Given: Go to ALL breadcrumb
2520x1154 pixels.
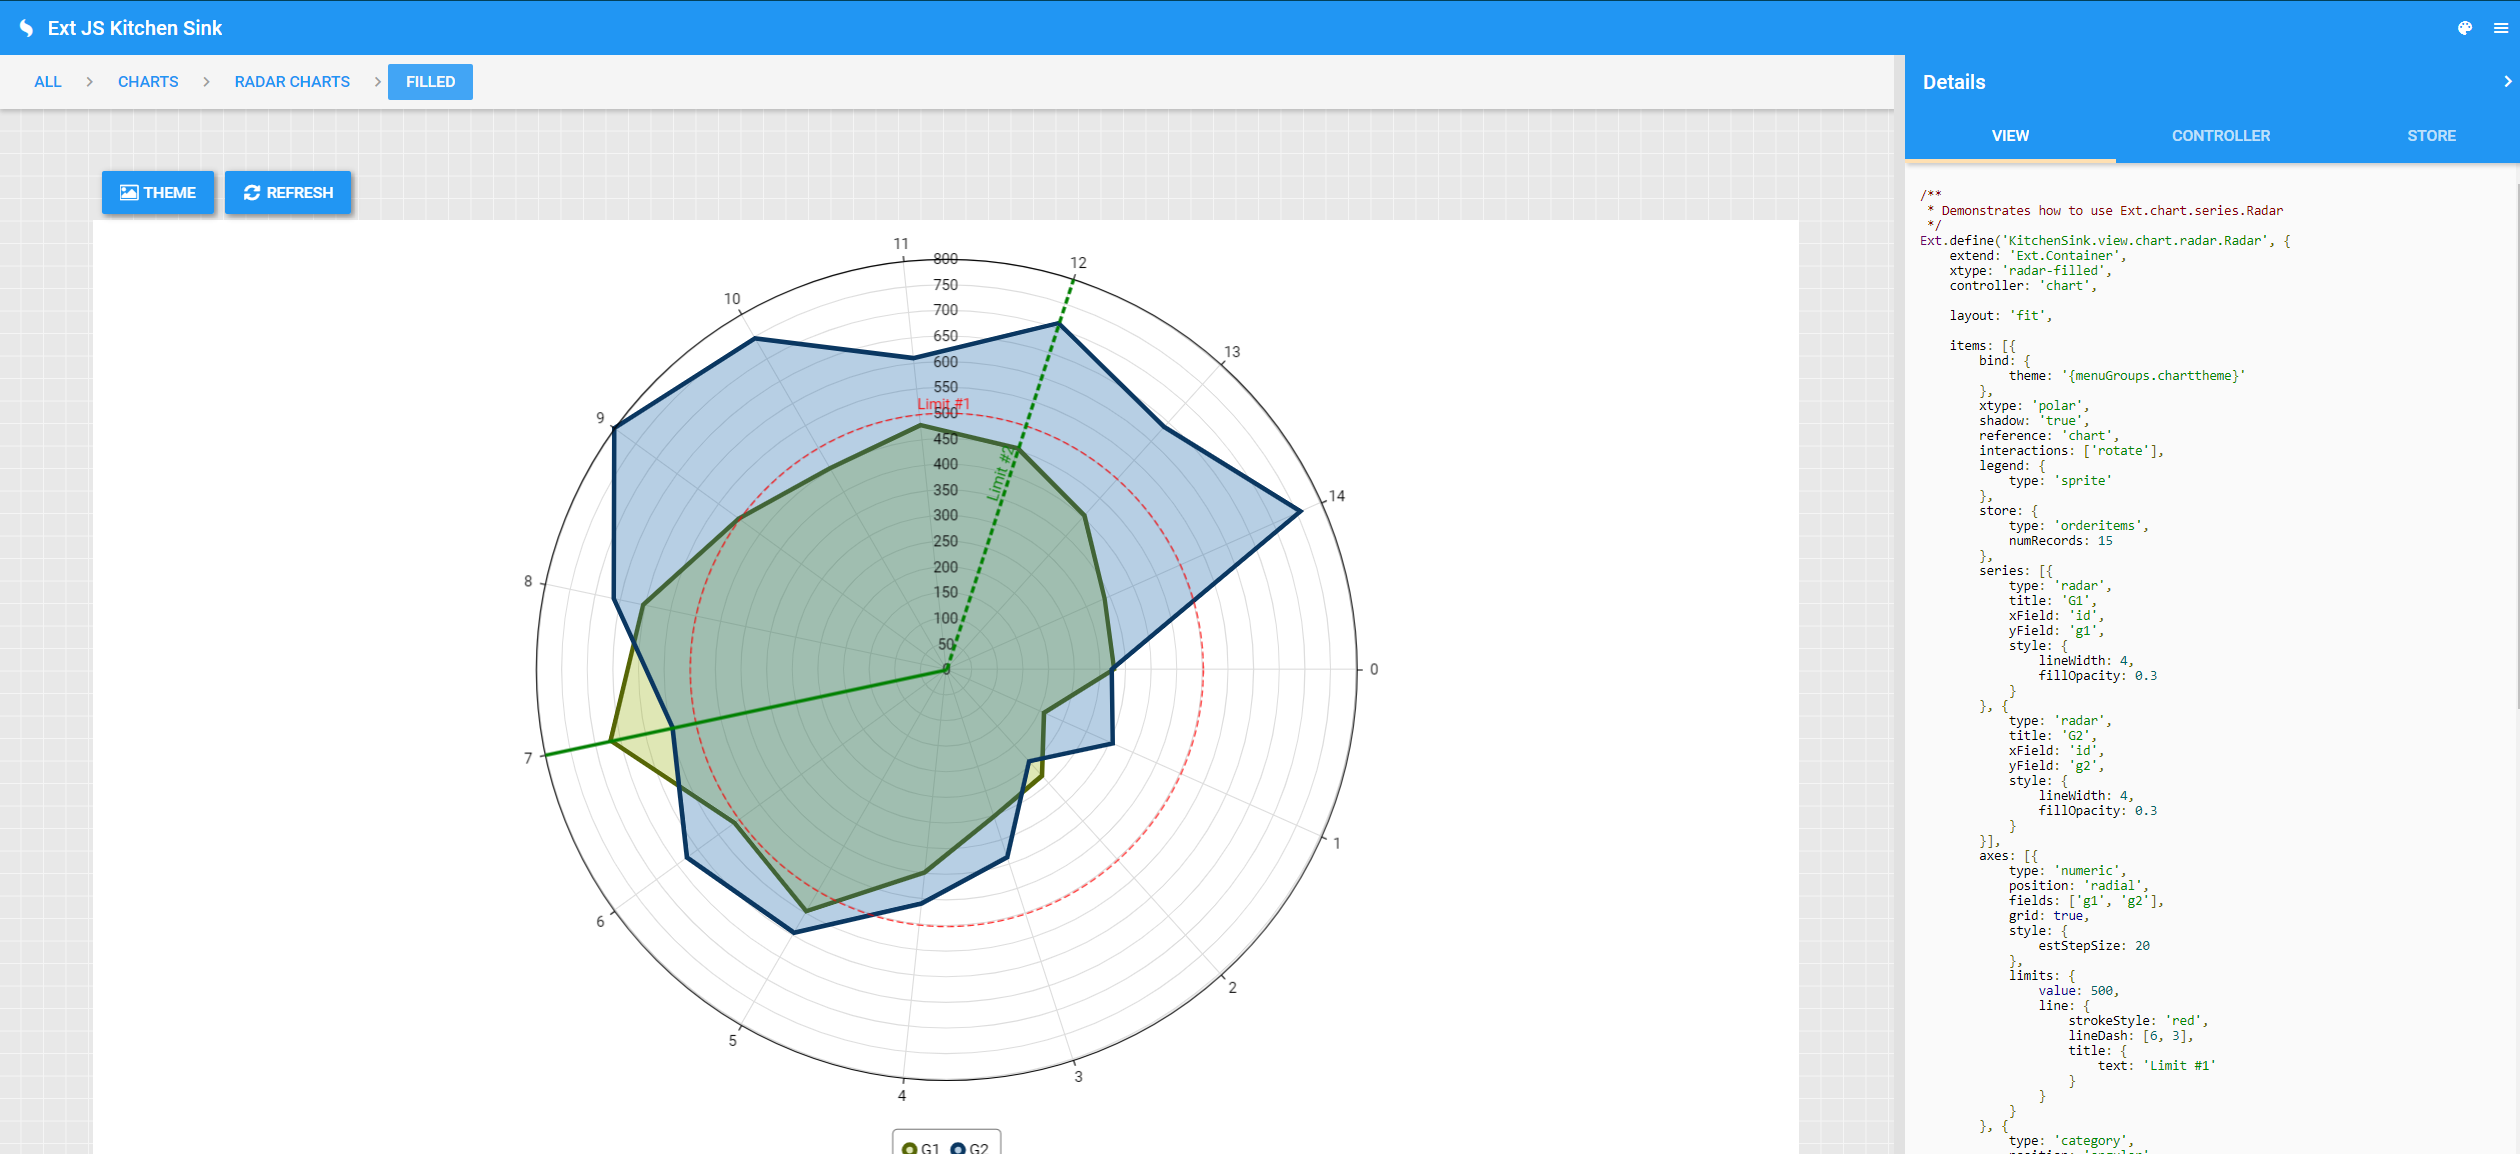Looking at the screenshot, I should pyautogui.click(x=47, y=82).
